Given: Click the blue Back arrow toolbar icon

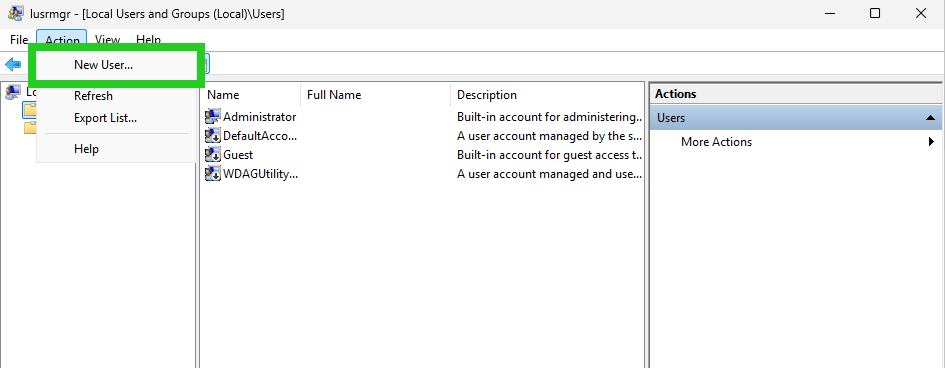Looking at the screenshot, I should (13, 64).
